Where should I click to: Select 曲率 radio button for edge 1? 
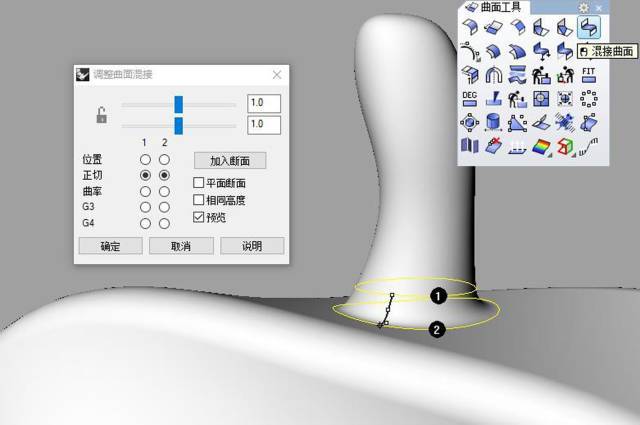click(145, 191)
